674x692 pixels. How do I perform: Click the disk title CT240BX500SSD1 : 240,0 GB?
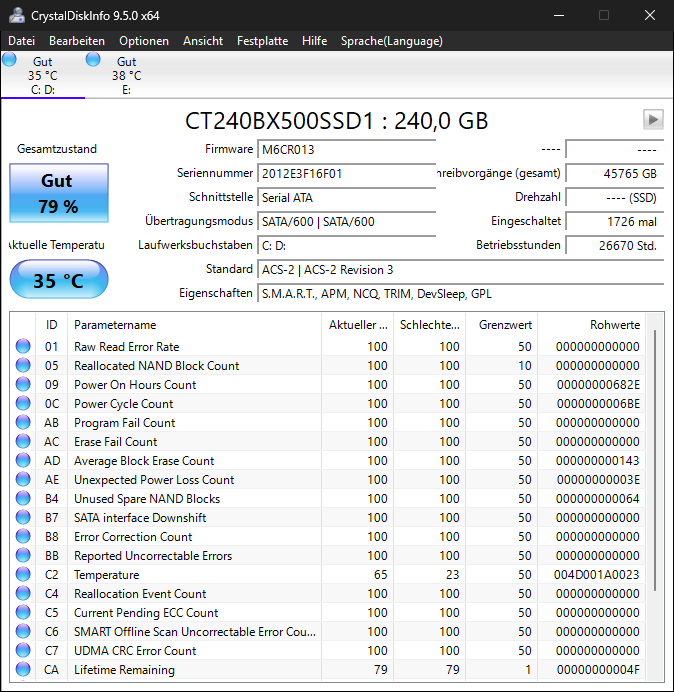click(x=336, y=121)
